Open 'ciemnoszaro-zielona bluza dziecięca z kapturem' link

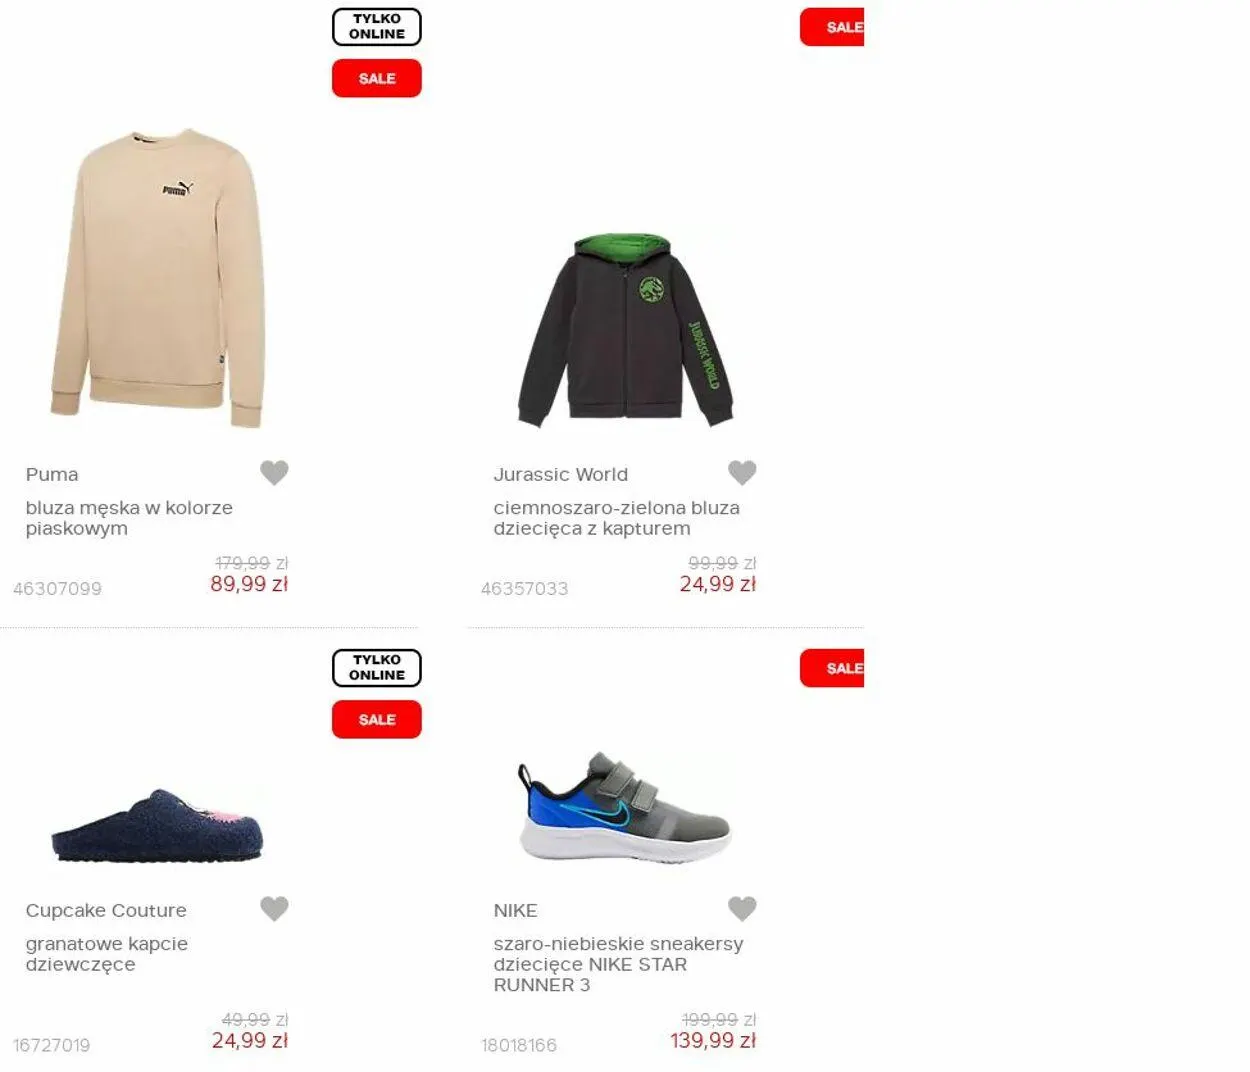(616, 518)
